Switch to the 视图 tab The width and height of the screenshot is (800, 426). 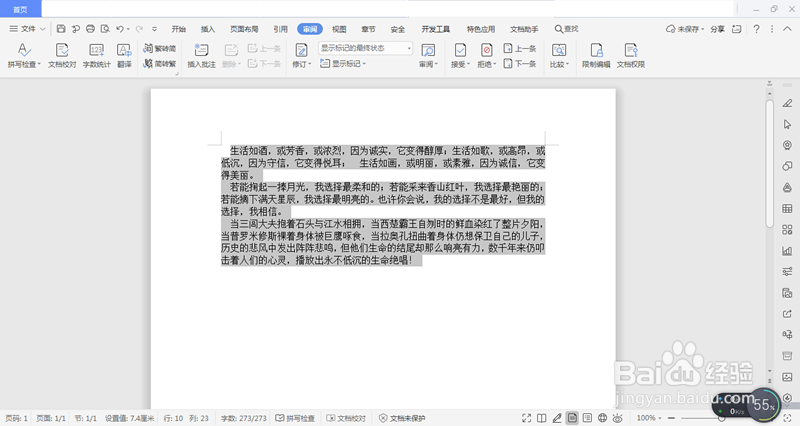click(339, 29)
